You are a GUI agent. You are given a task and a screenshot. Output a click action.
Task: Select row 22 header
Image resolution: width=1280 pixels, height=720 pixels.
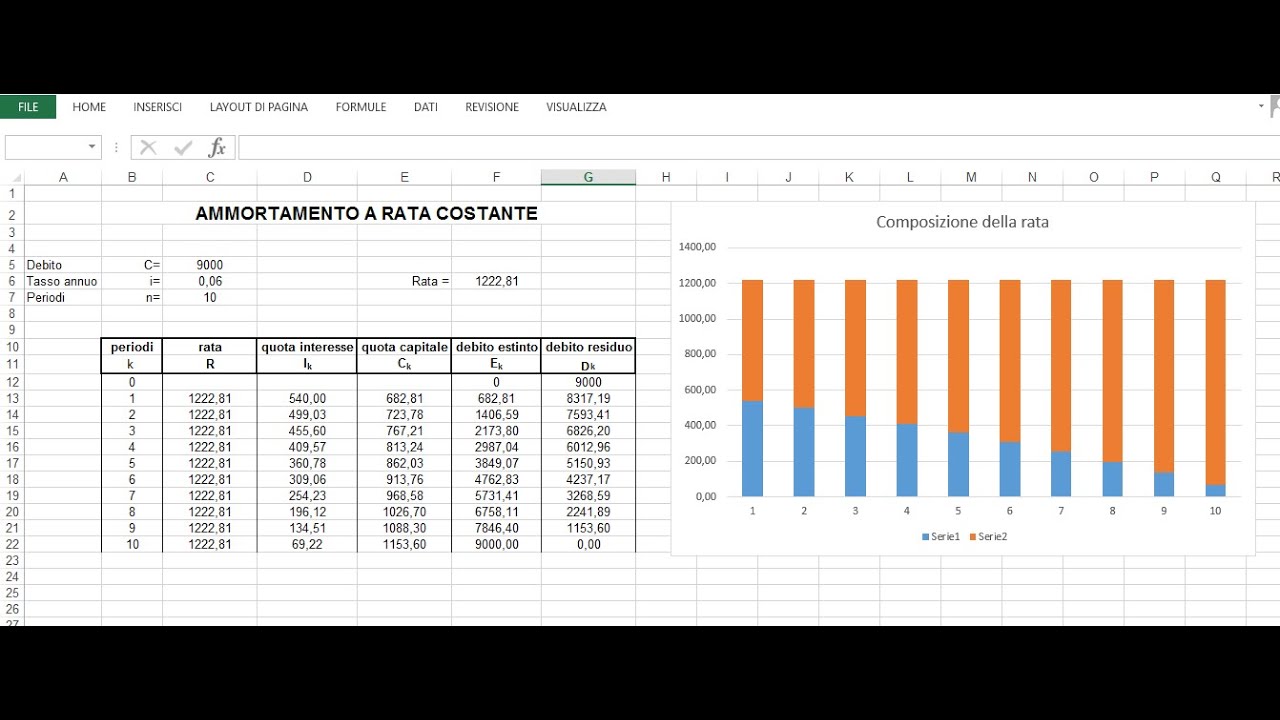[12, 544]
